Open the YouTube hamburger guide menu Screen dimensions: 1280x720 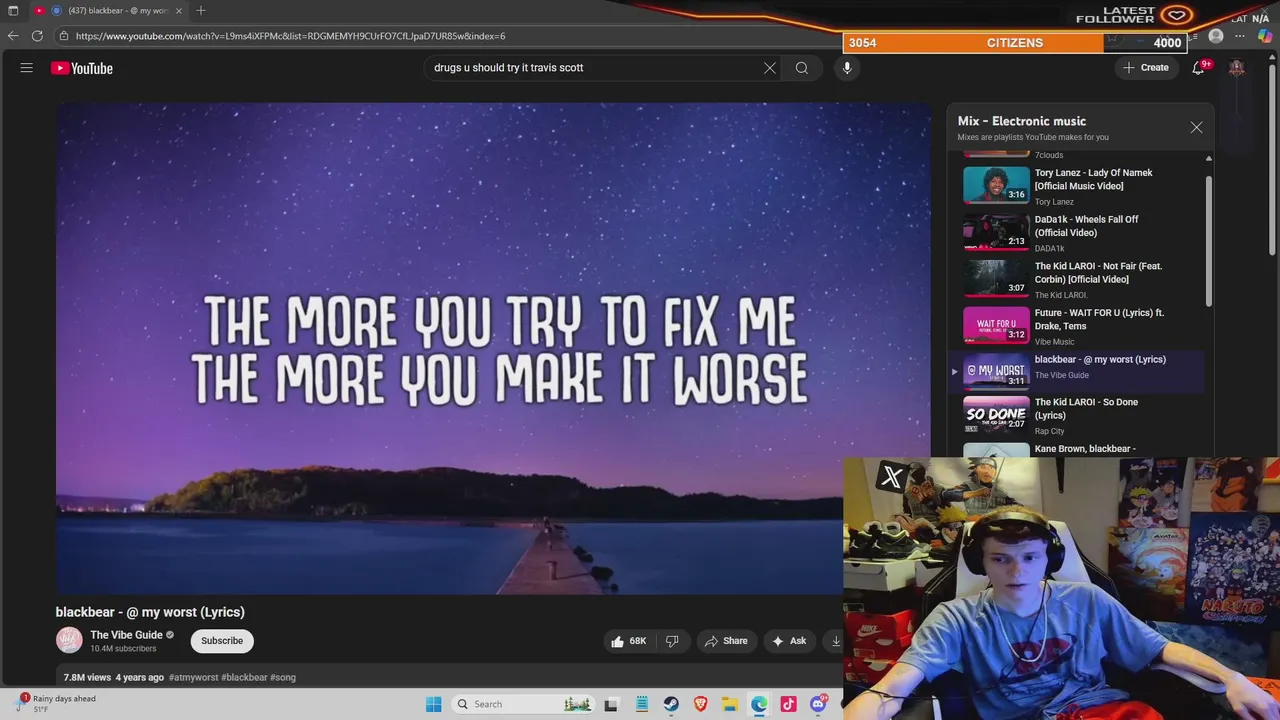[27, 68]
